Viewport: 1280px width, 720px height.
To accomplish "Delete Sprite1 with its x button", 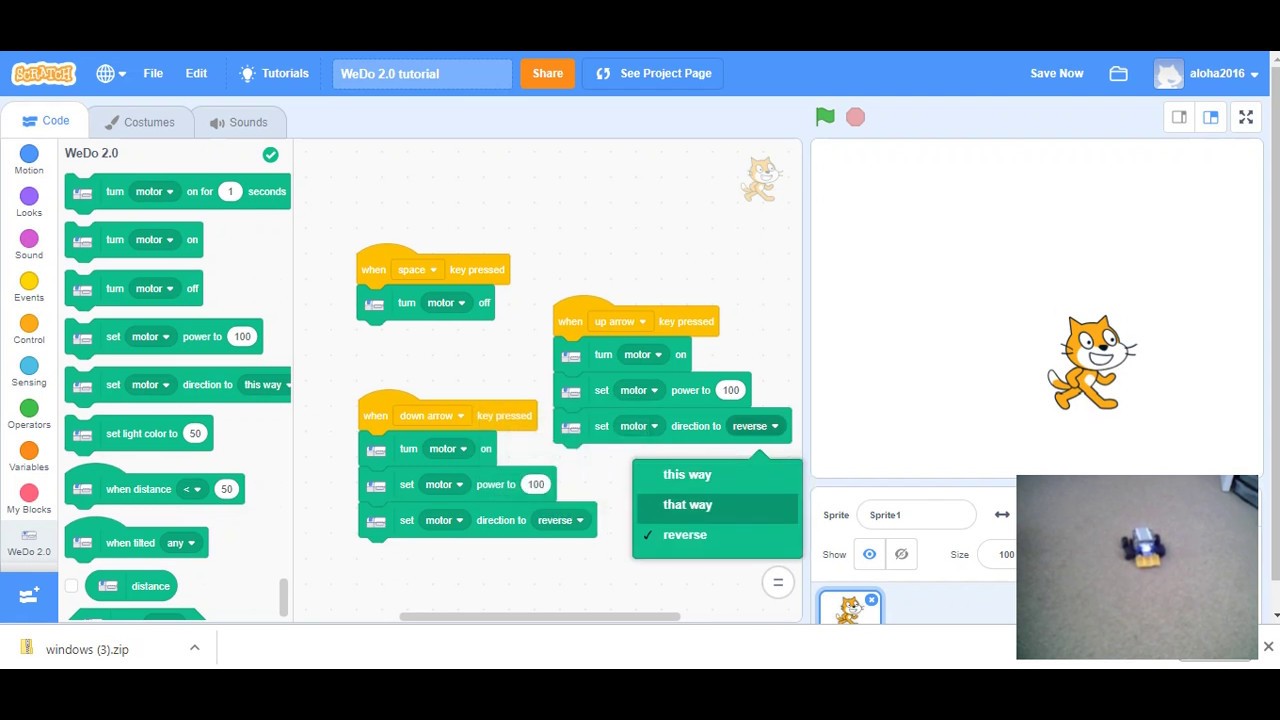I will [871, 600].
